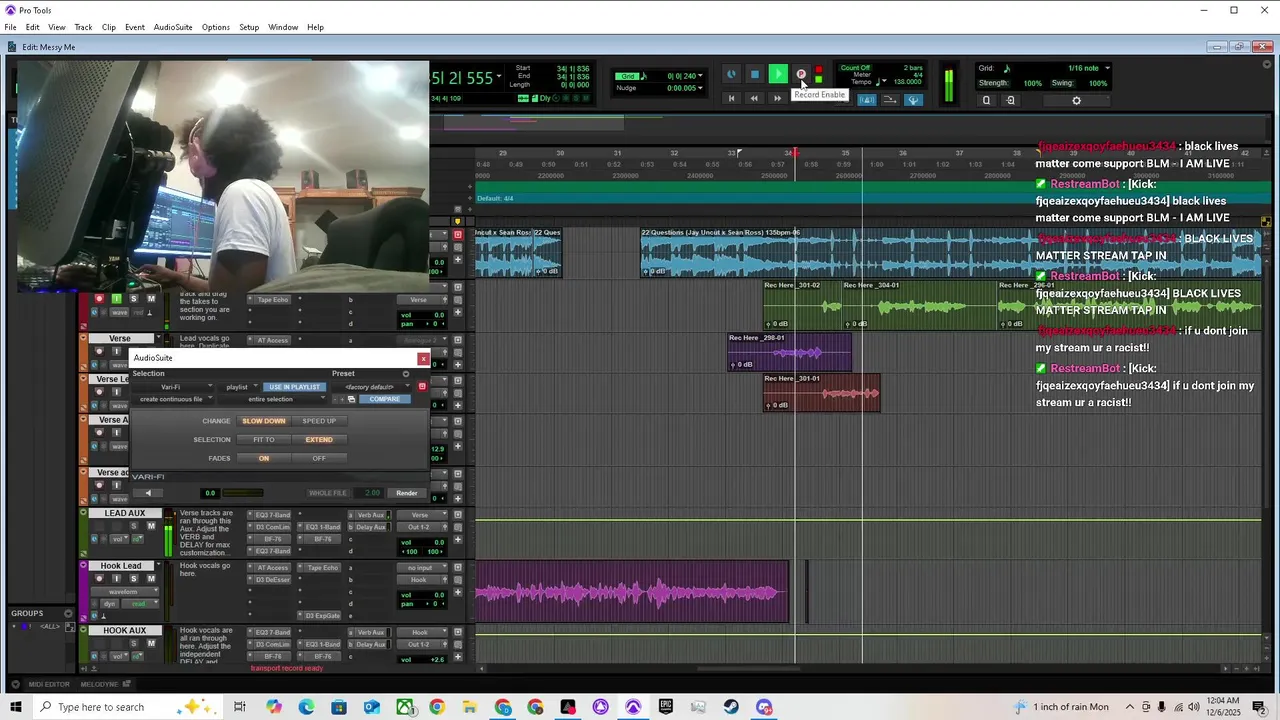Click the MIDI EDITOR tab at bottom
Viewport: 1280px width, 720px height.
(49, 684)
